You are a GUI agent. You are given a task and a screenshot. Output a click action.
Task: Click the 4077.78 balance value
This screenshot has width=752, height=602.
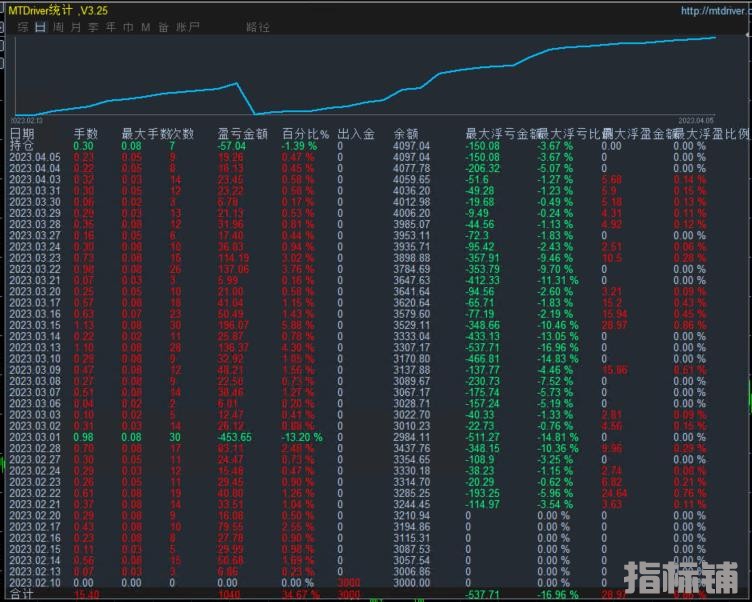click(411, 168)
